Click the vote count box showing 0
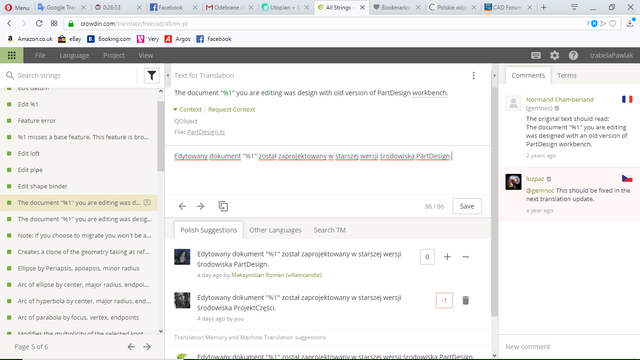 (427, 257)
